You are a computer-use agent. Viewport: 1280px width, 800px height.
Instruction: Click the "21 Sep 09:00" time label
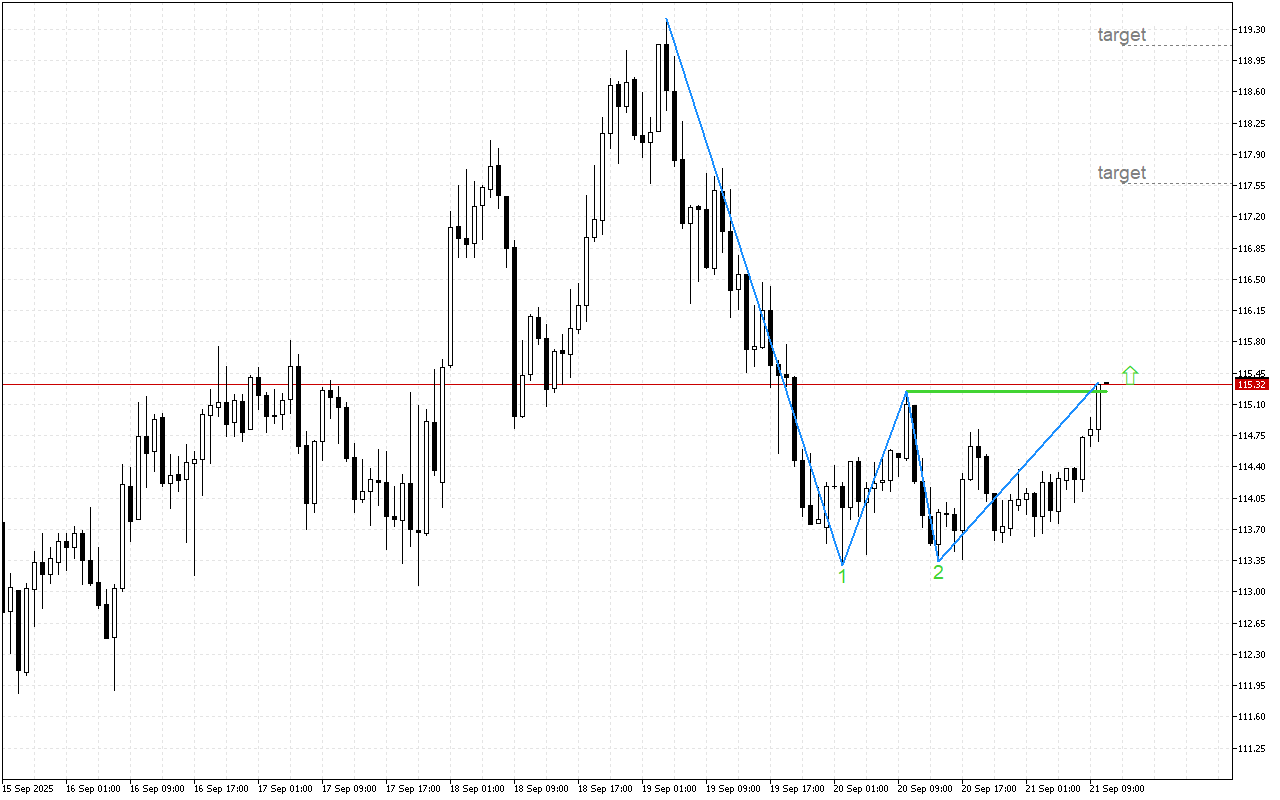pyautogui.click(x=1116, y=788)
